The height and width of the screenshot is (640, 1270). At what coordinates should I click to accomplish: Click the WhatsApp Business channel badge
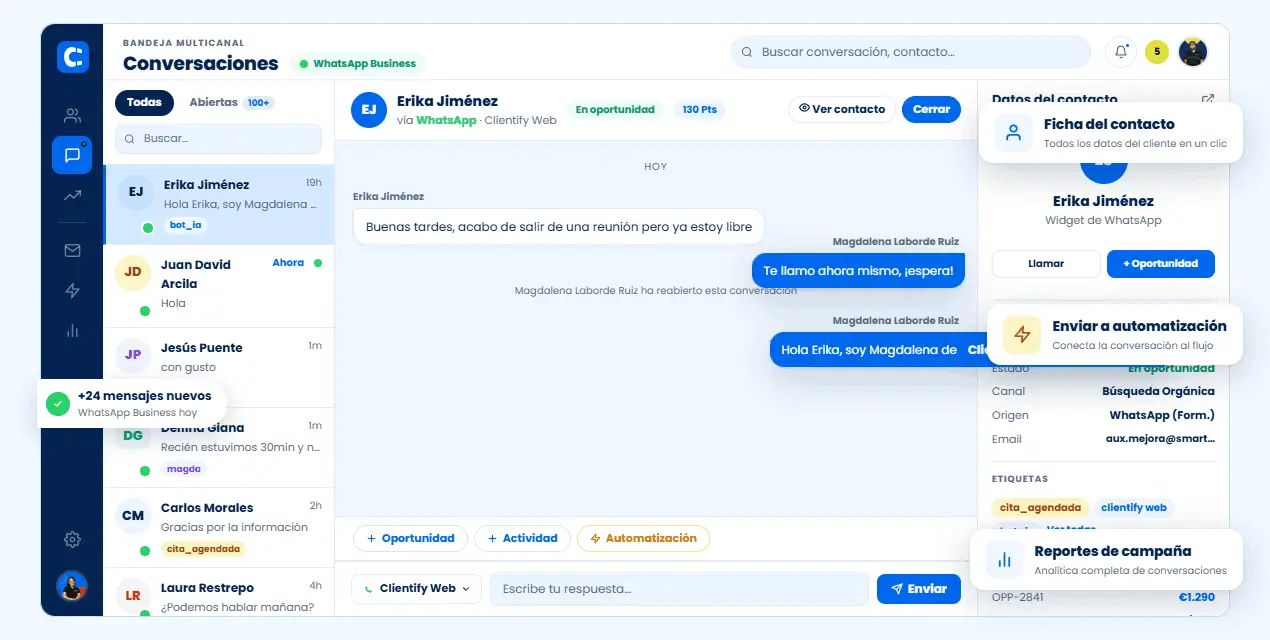coord(358,64)
